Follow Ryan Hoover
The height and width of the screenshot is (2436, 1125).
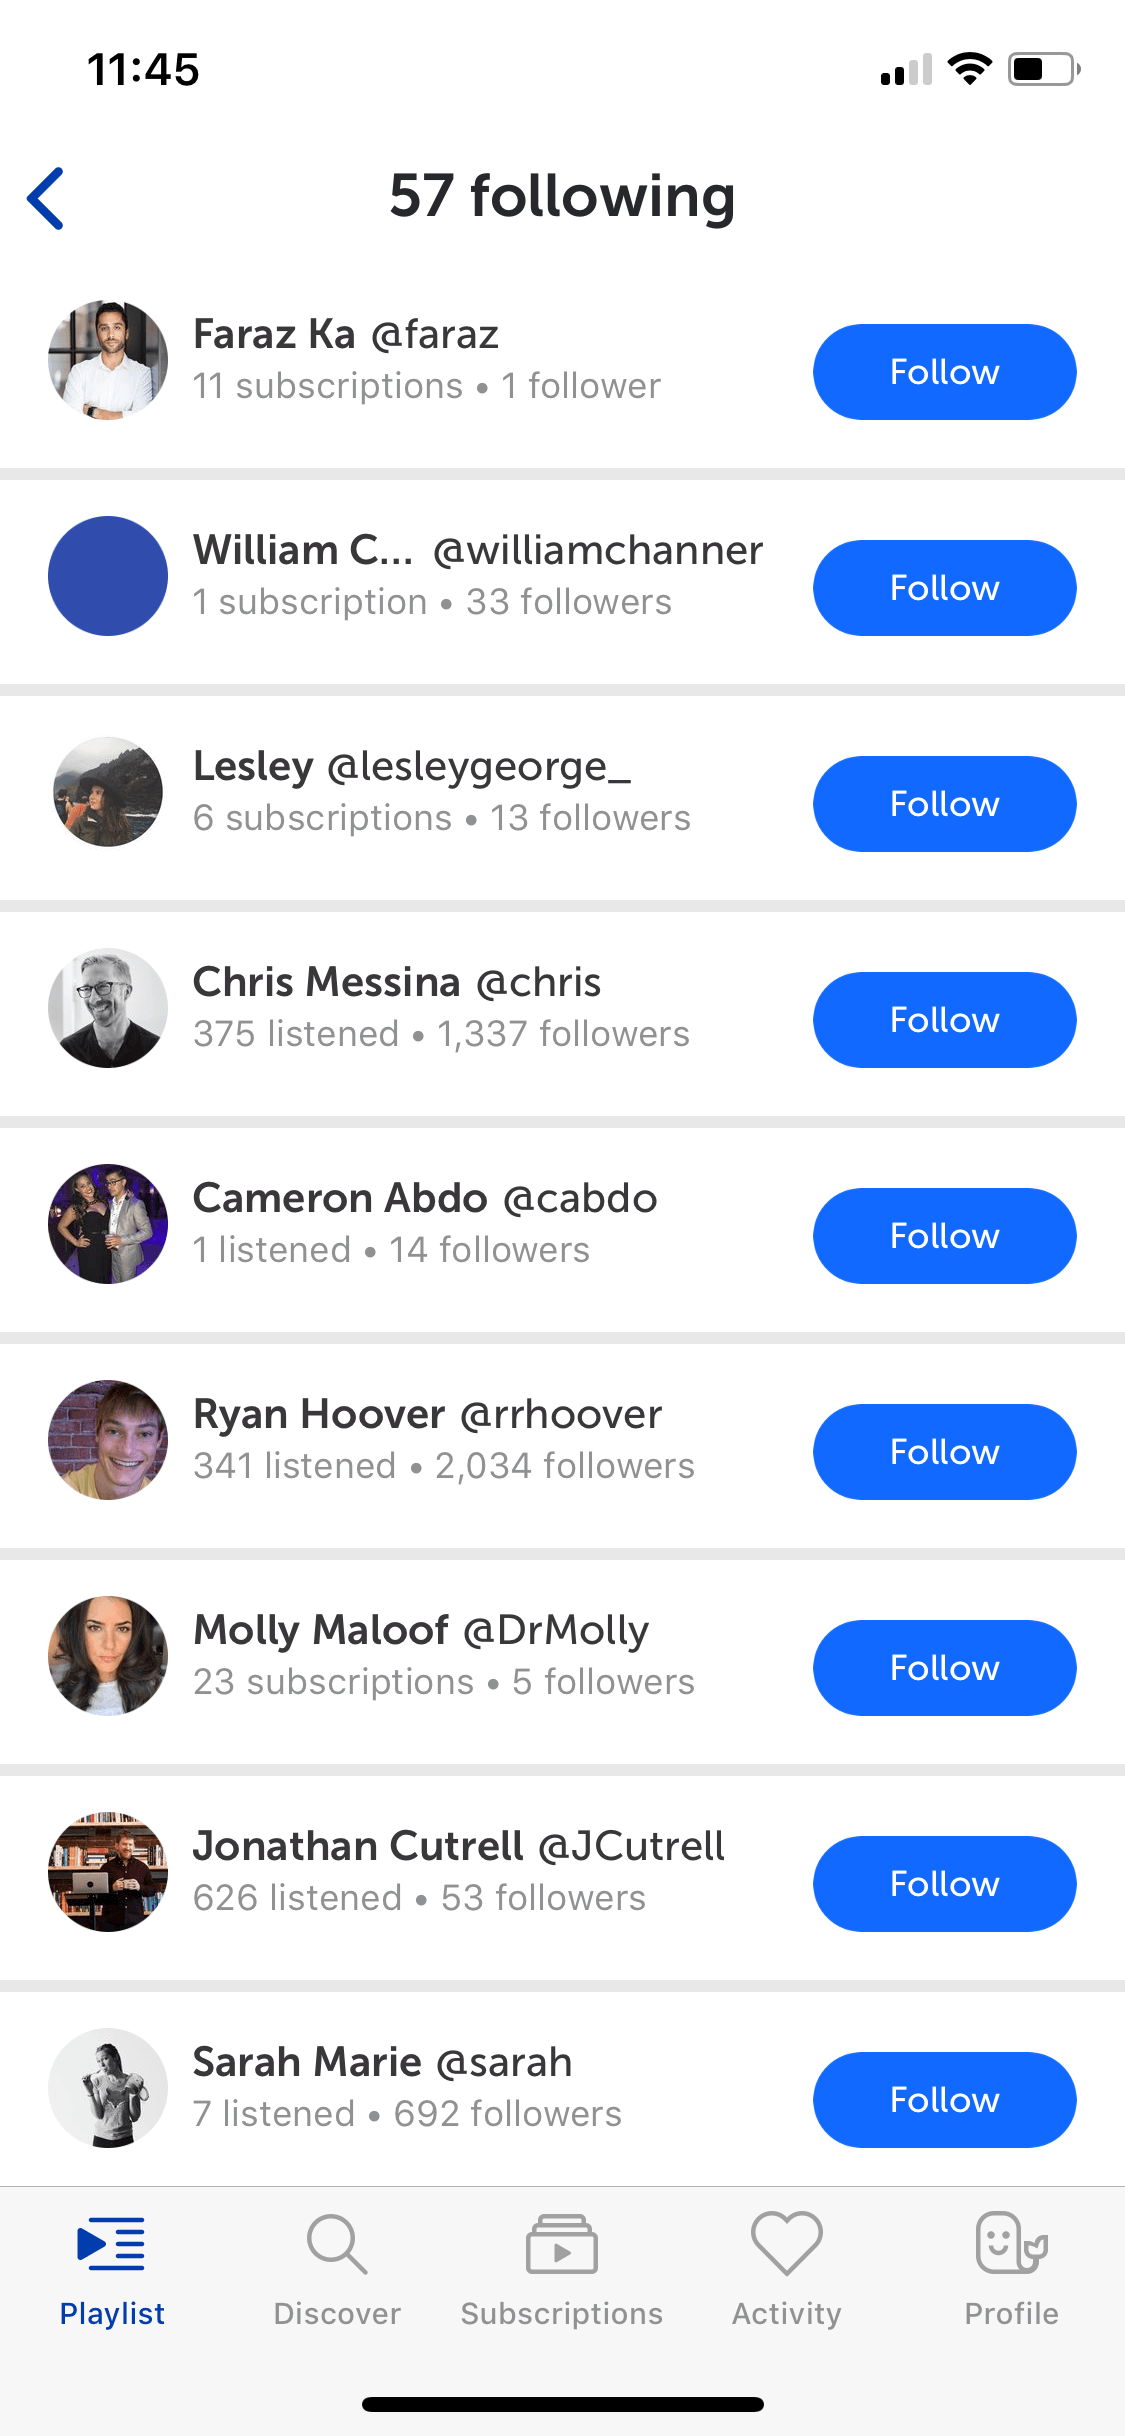[945, 1452]
